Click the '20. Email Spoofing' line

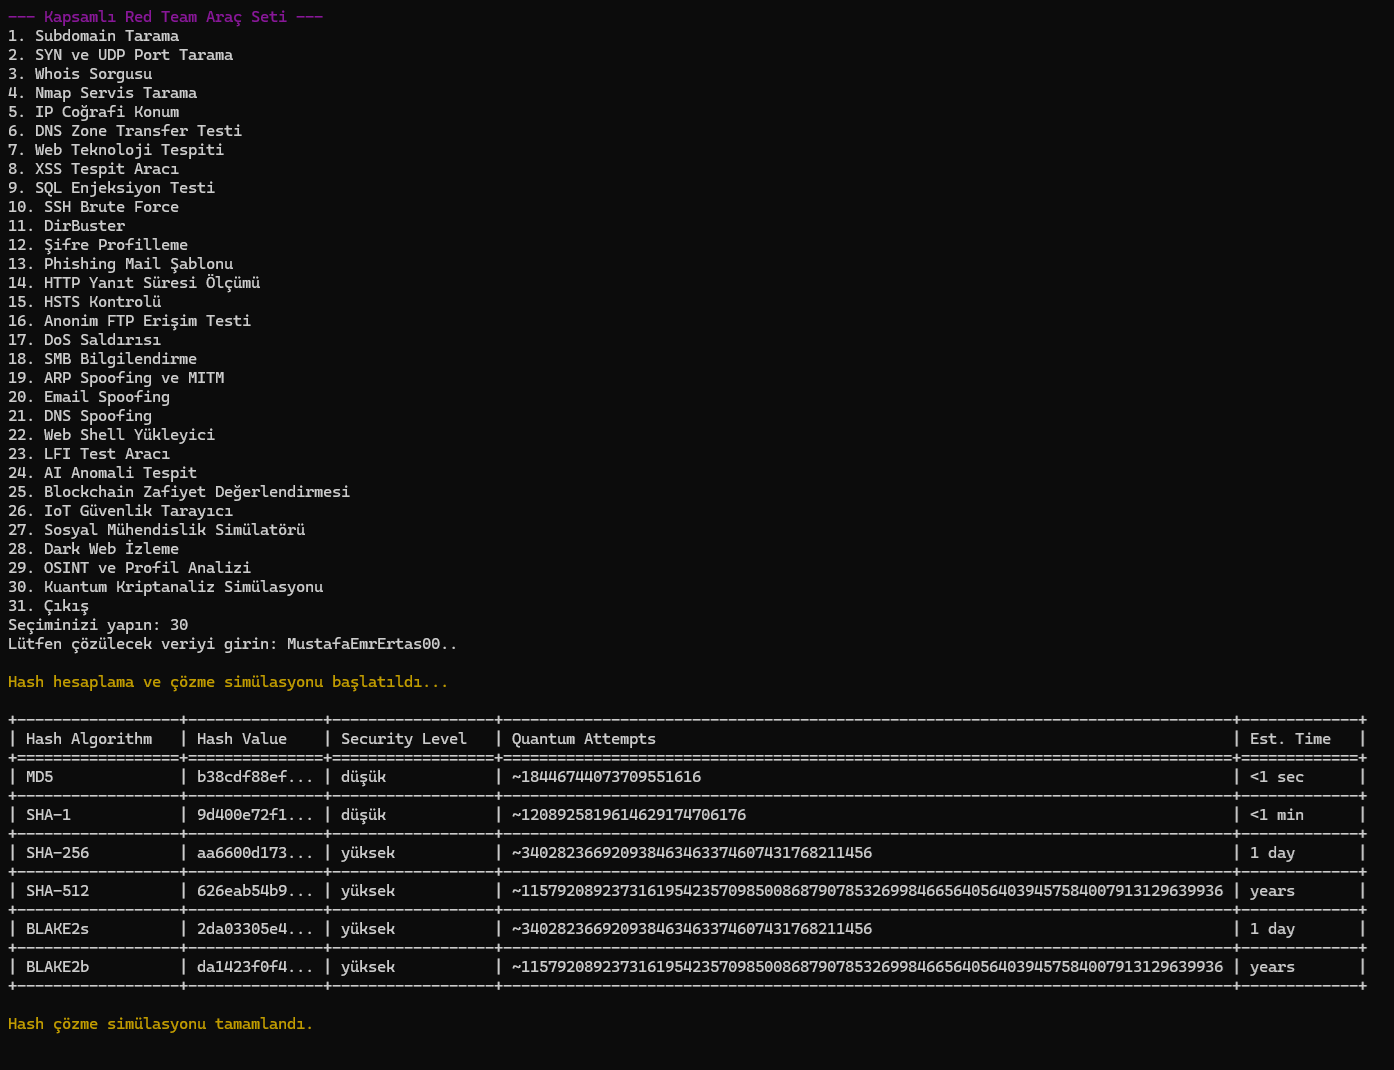point(89,397)
